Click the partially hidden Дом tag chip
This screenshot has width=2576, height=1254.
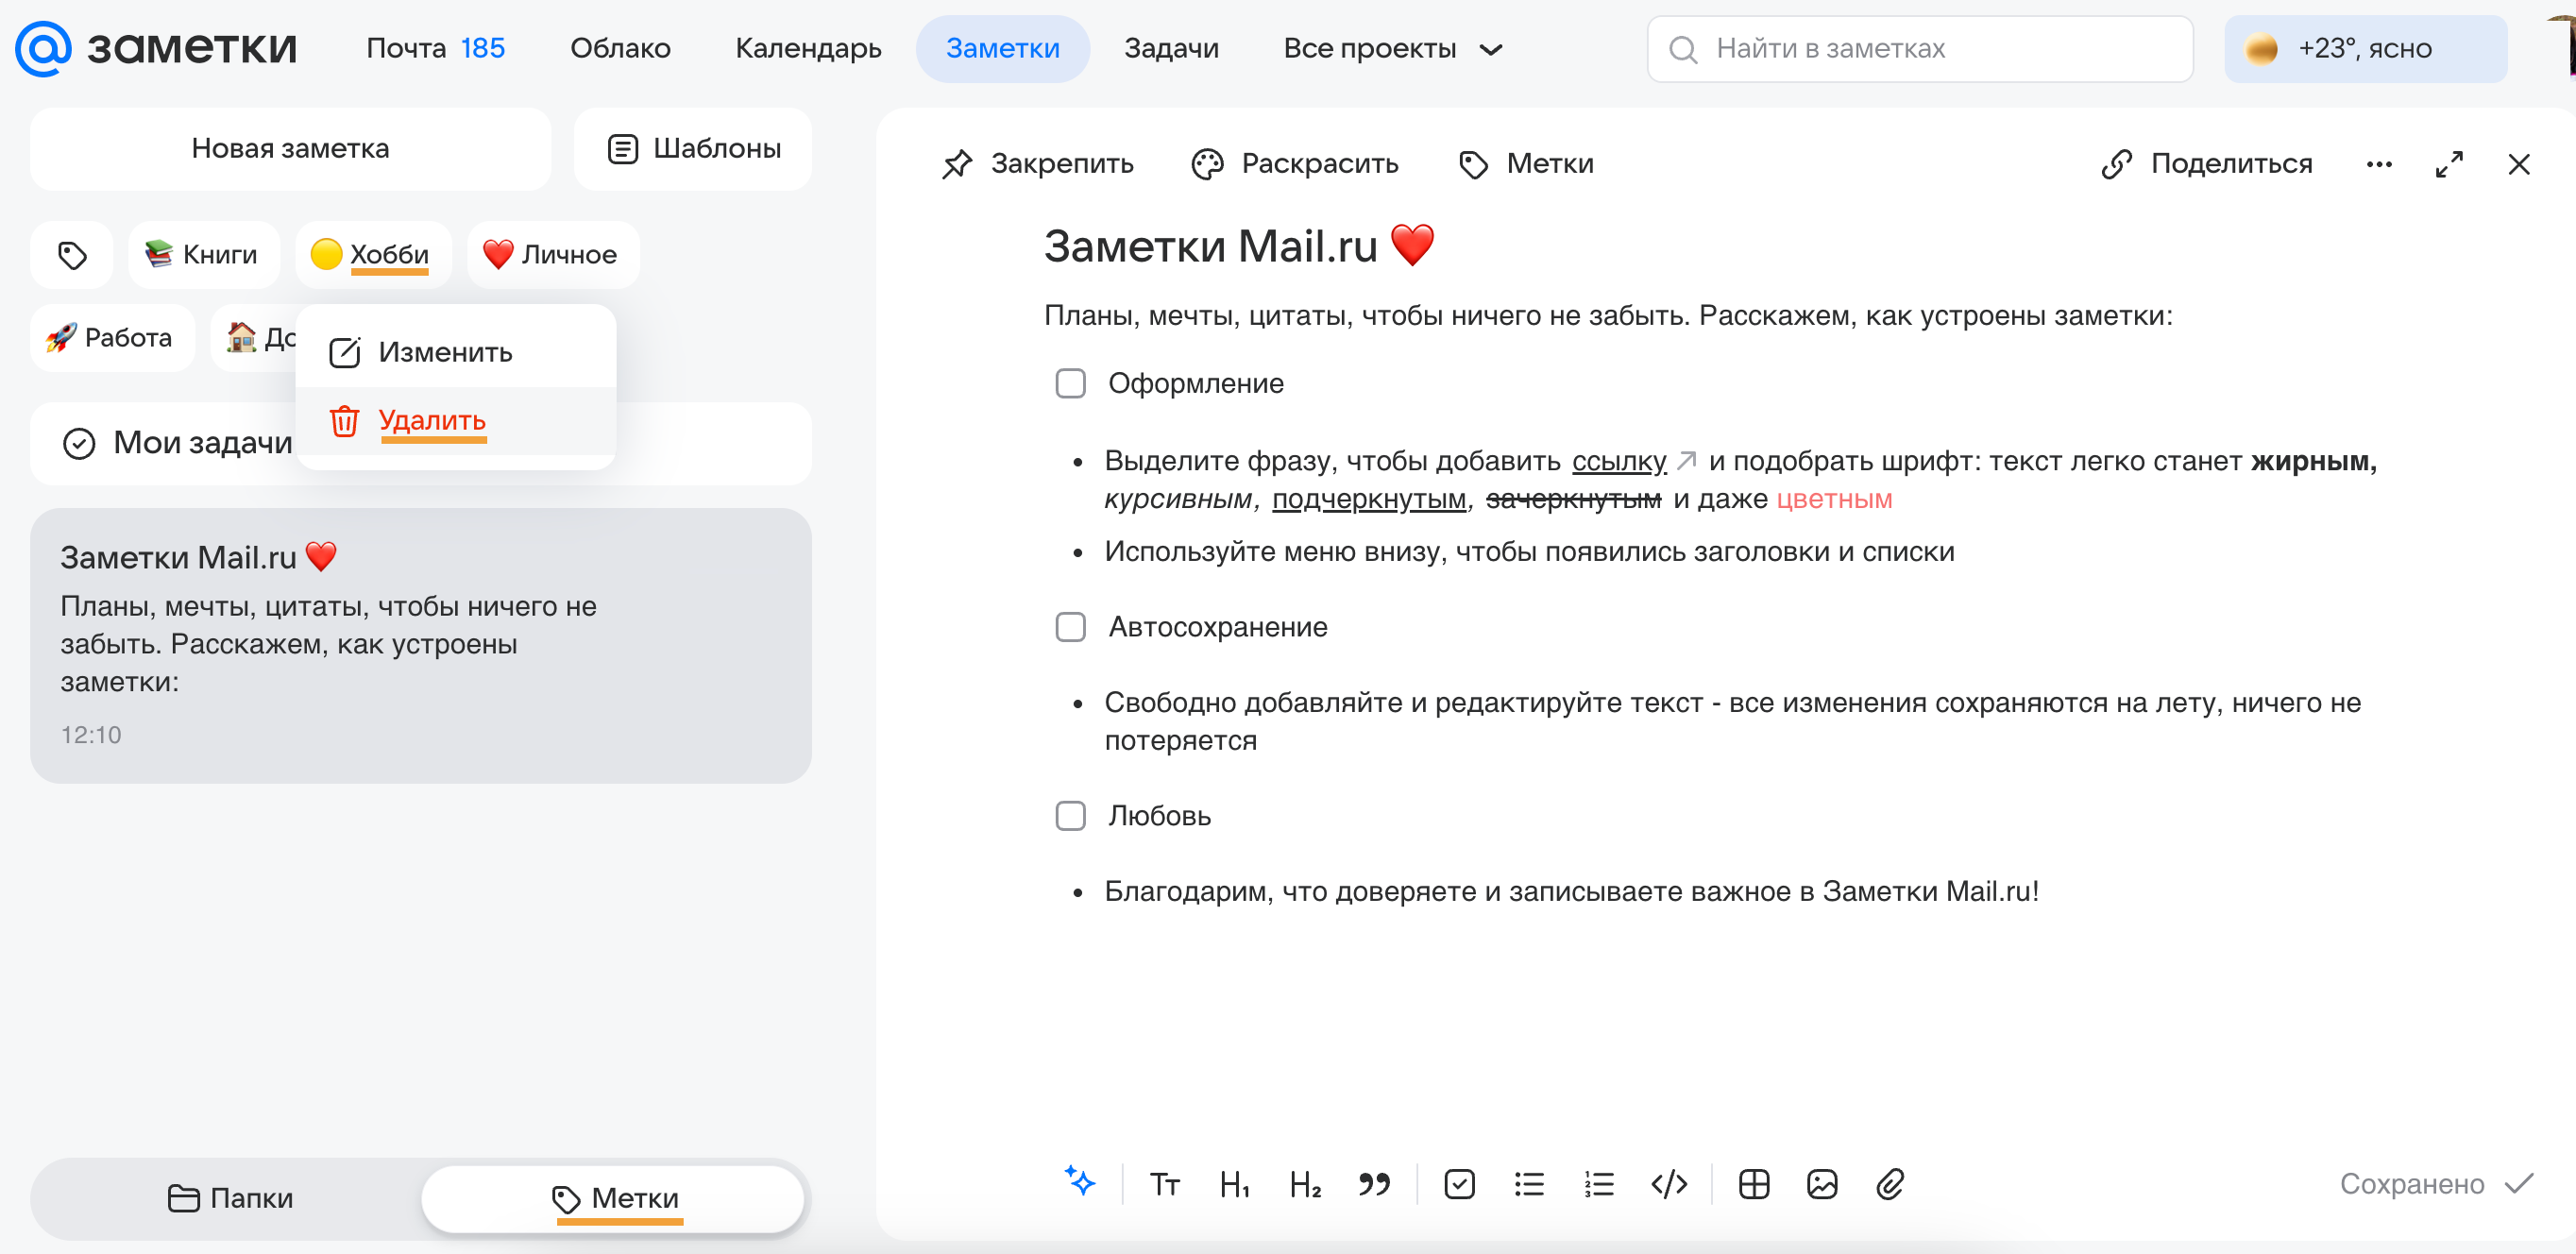(x=255, y=338)
